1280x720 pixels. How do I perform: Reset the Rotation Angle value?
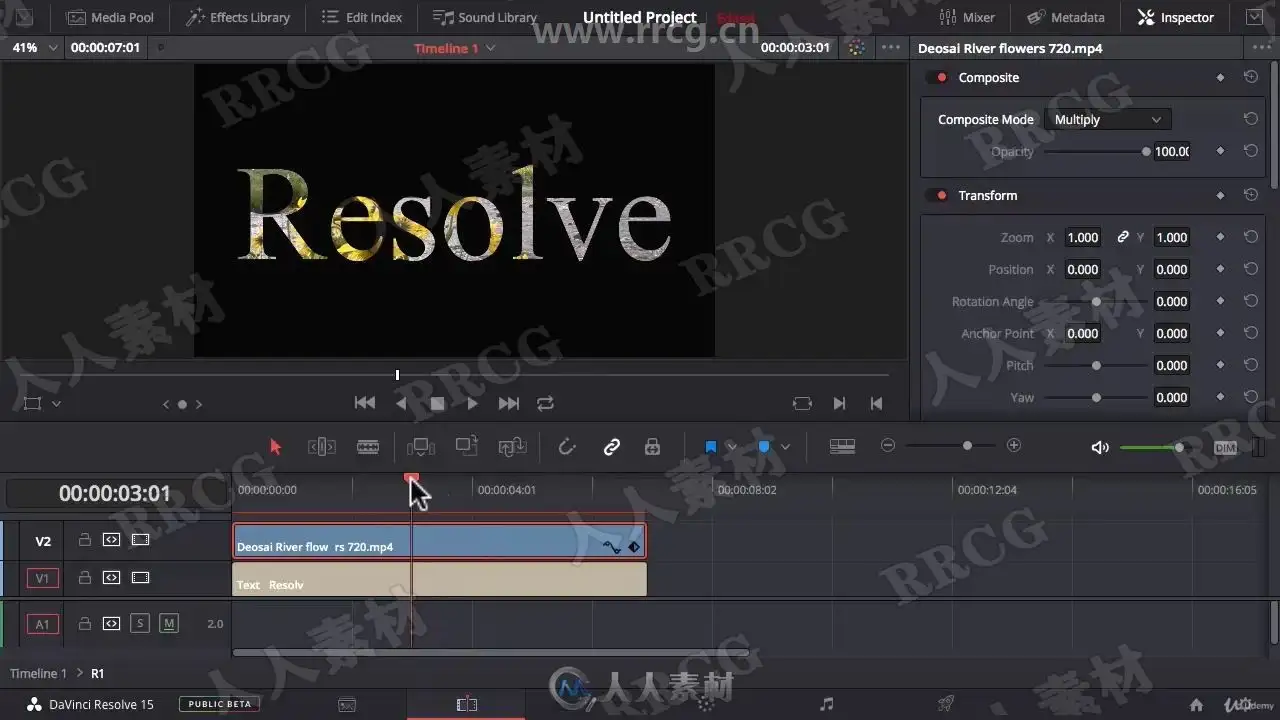coord(1250,301)
